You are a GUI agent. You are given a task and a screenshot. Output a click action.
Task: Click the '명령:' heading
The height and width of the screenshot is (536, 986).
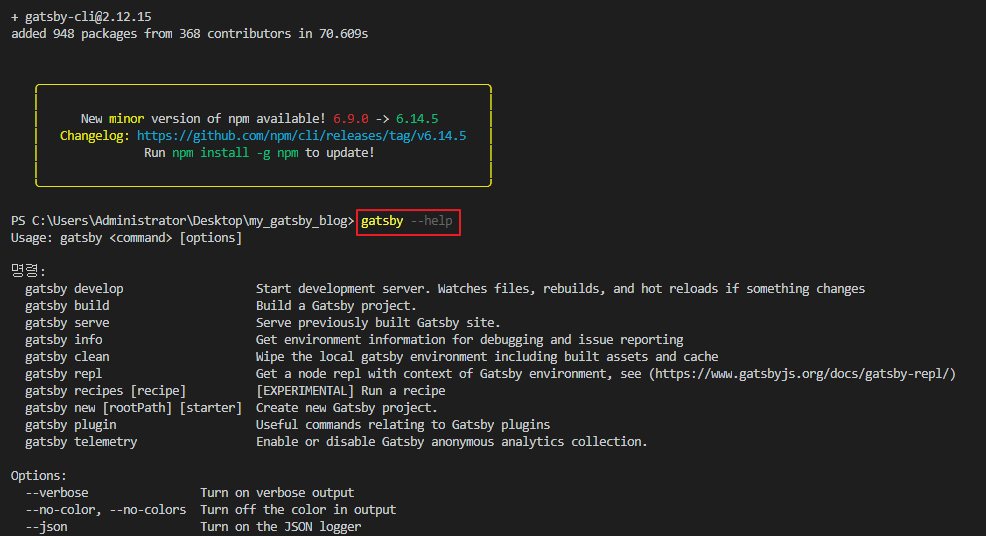[x=28, y=271]
